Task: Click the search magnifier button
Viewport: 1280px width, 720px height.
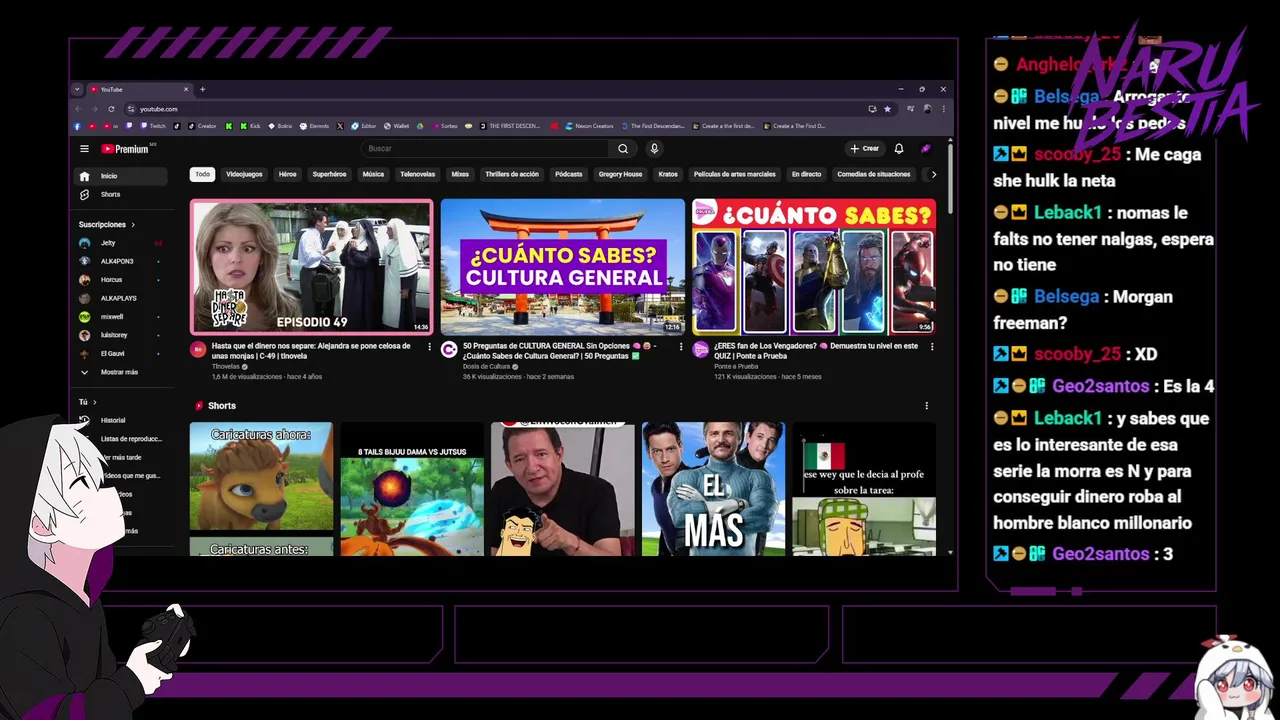Action: tap(623, 149)
